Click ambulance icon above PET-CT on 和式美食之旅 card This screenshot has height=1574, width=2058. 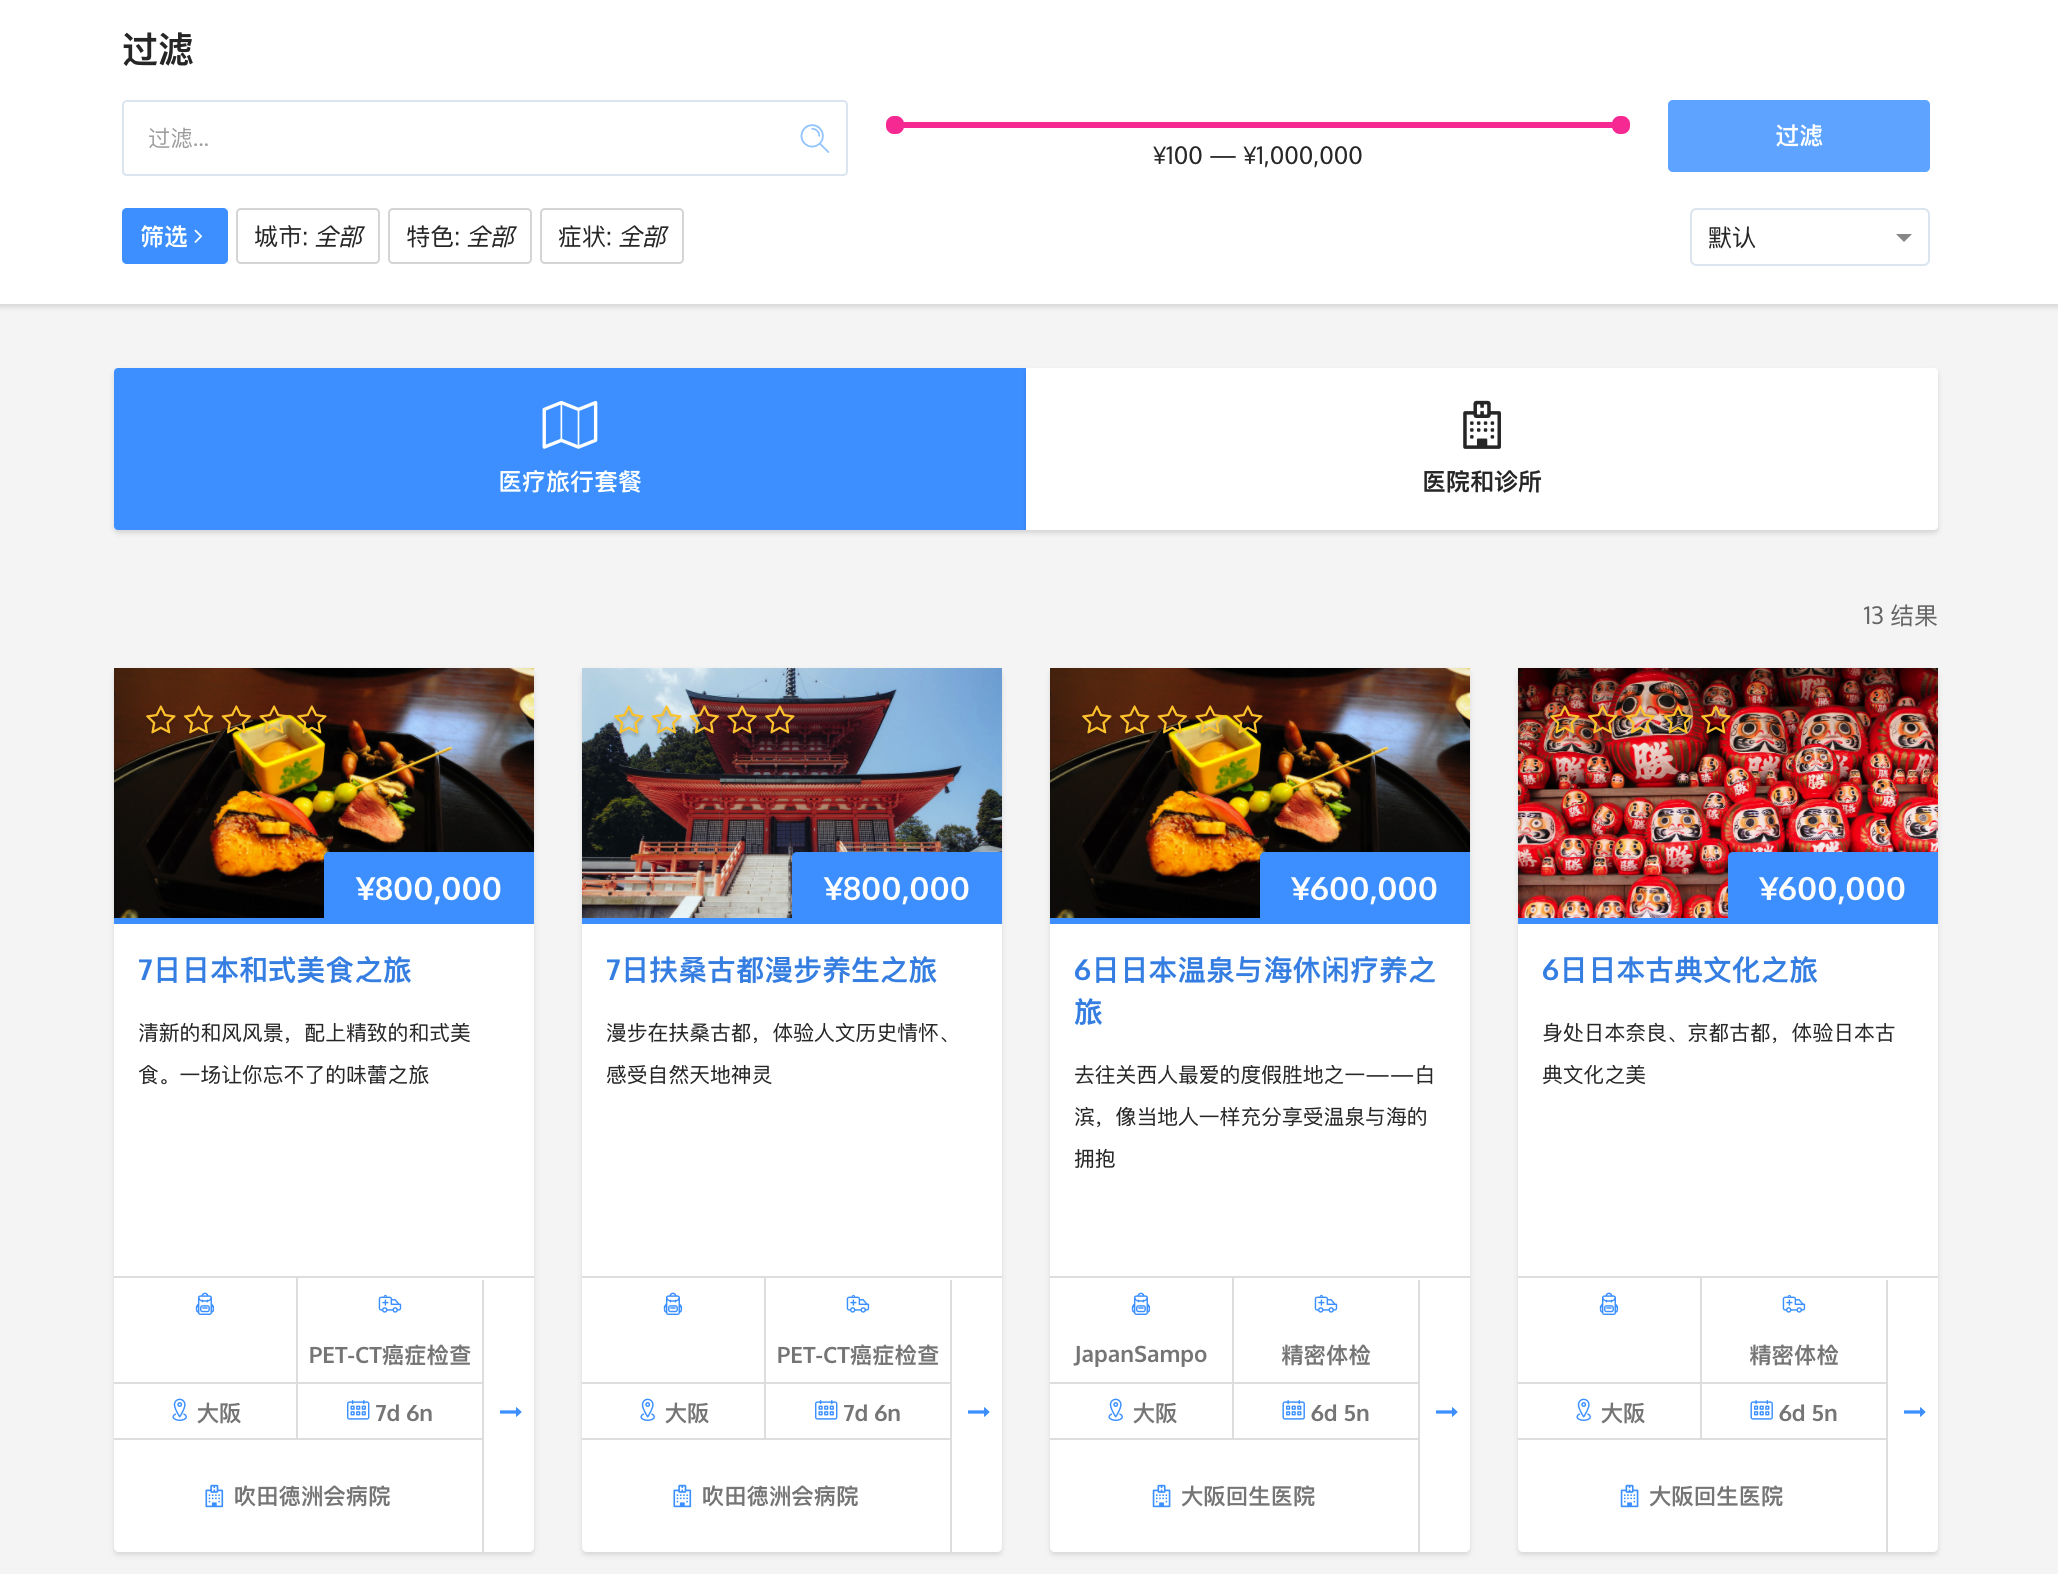(390, 1304)
